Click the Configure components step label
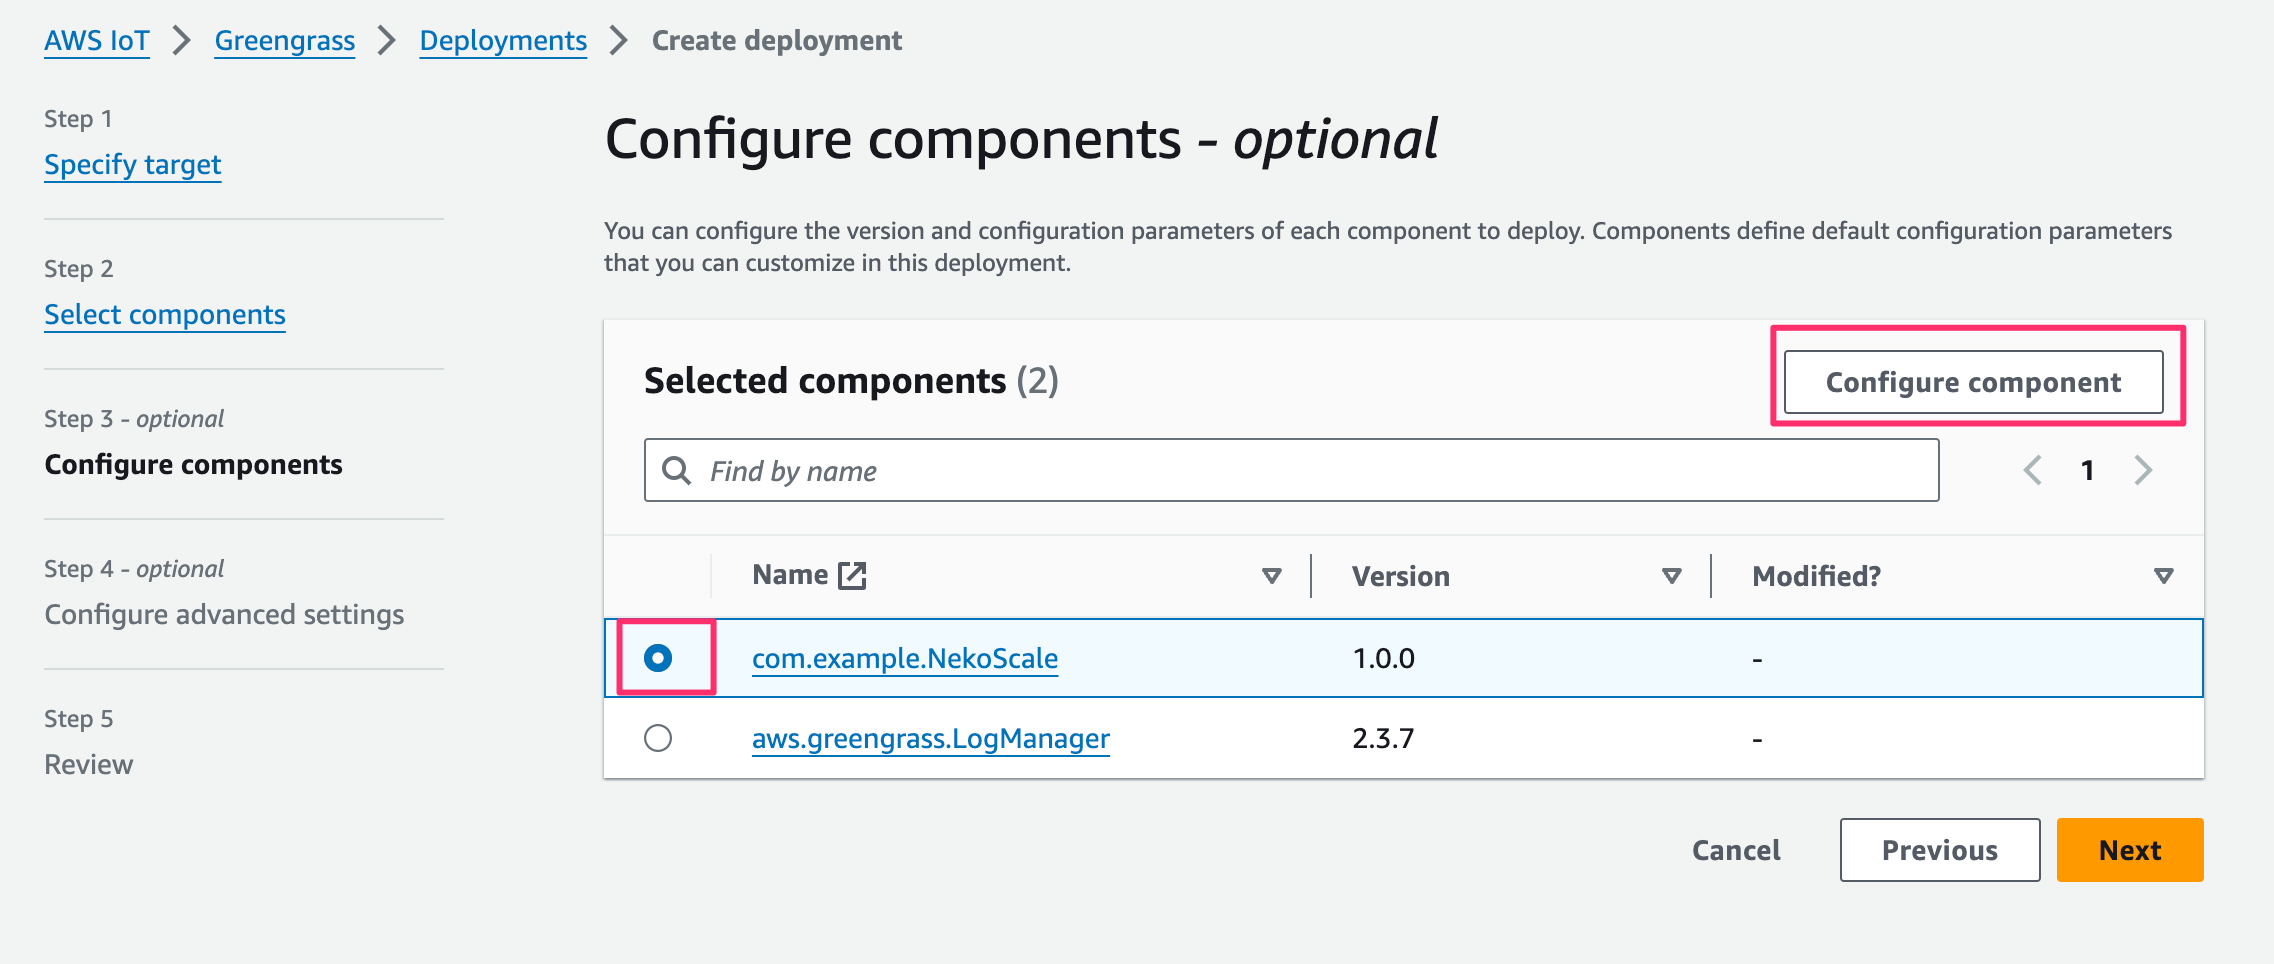Viewport: 2274px width, 964px height. pyautogui.click(x=194, y=465)
